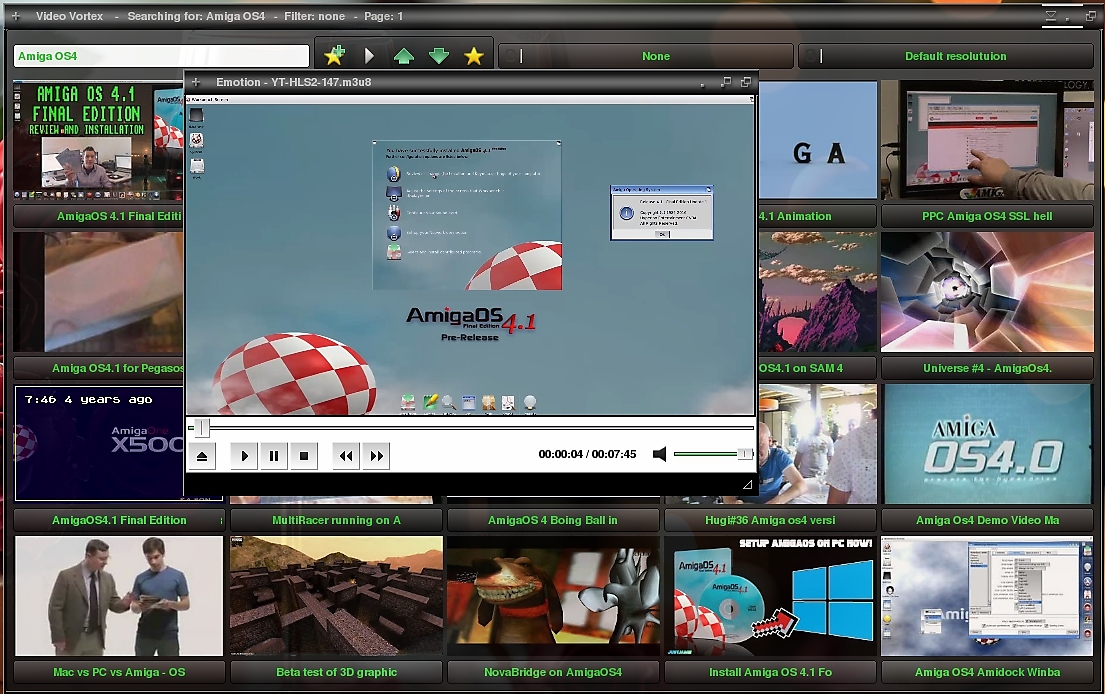The width and height of the screenshot is (1105, 694).
Task: Open favorites with the gold star icon
Action: pos(474,56)
